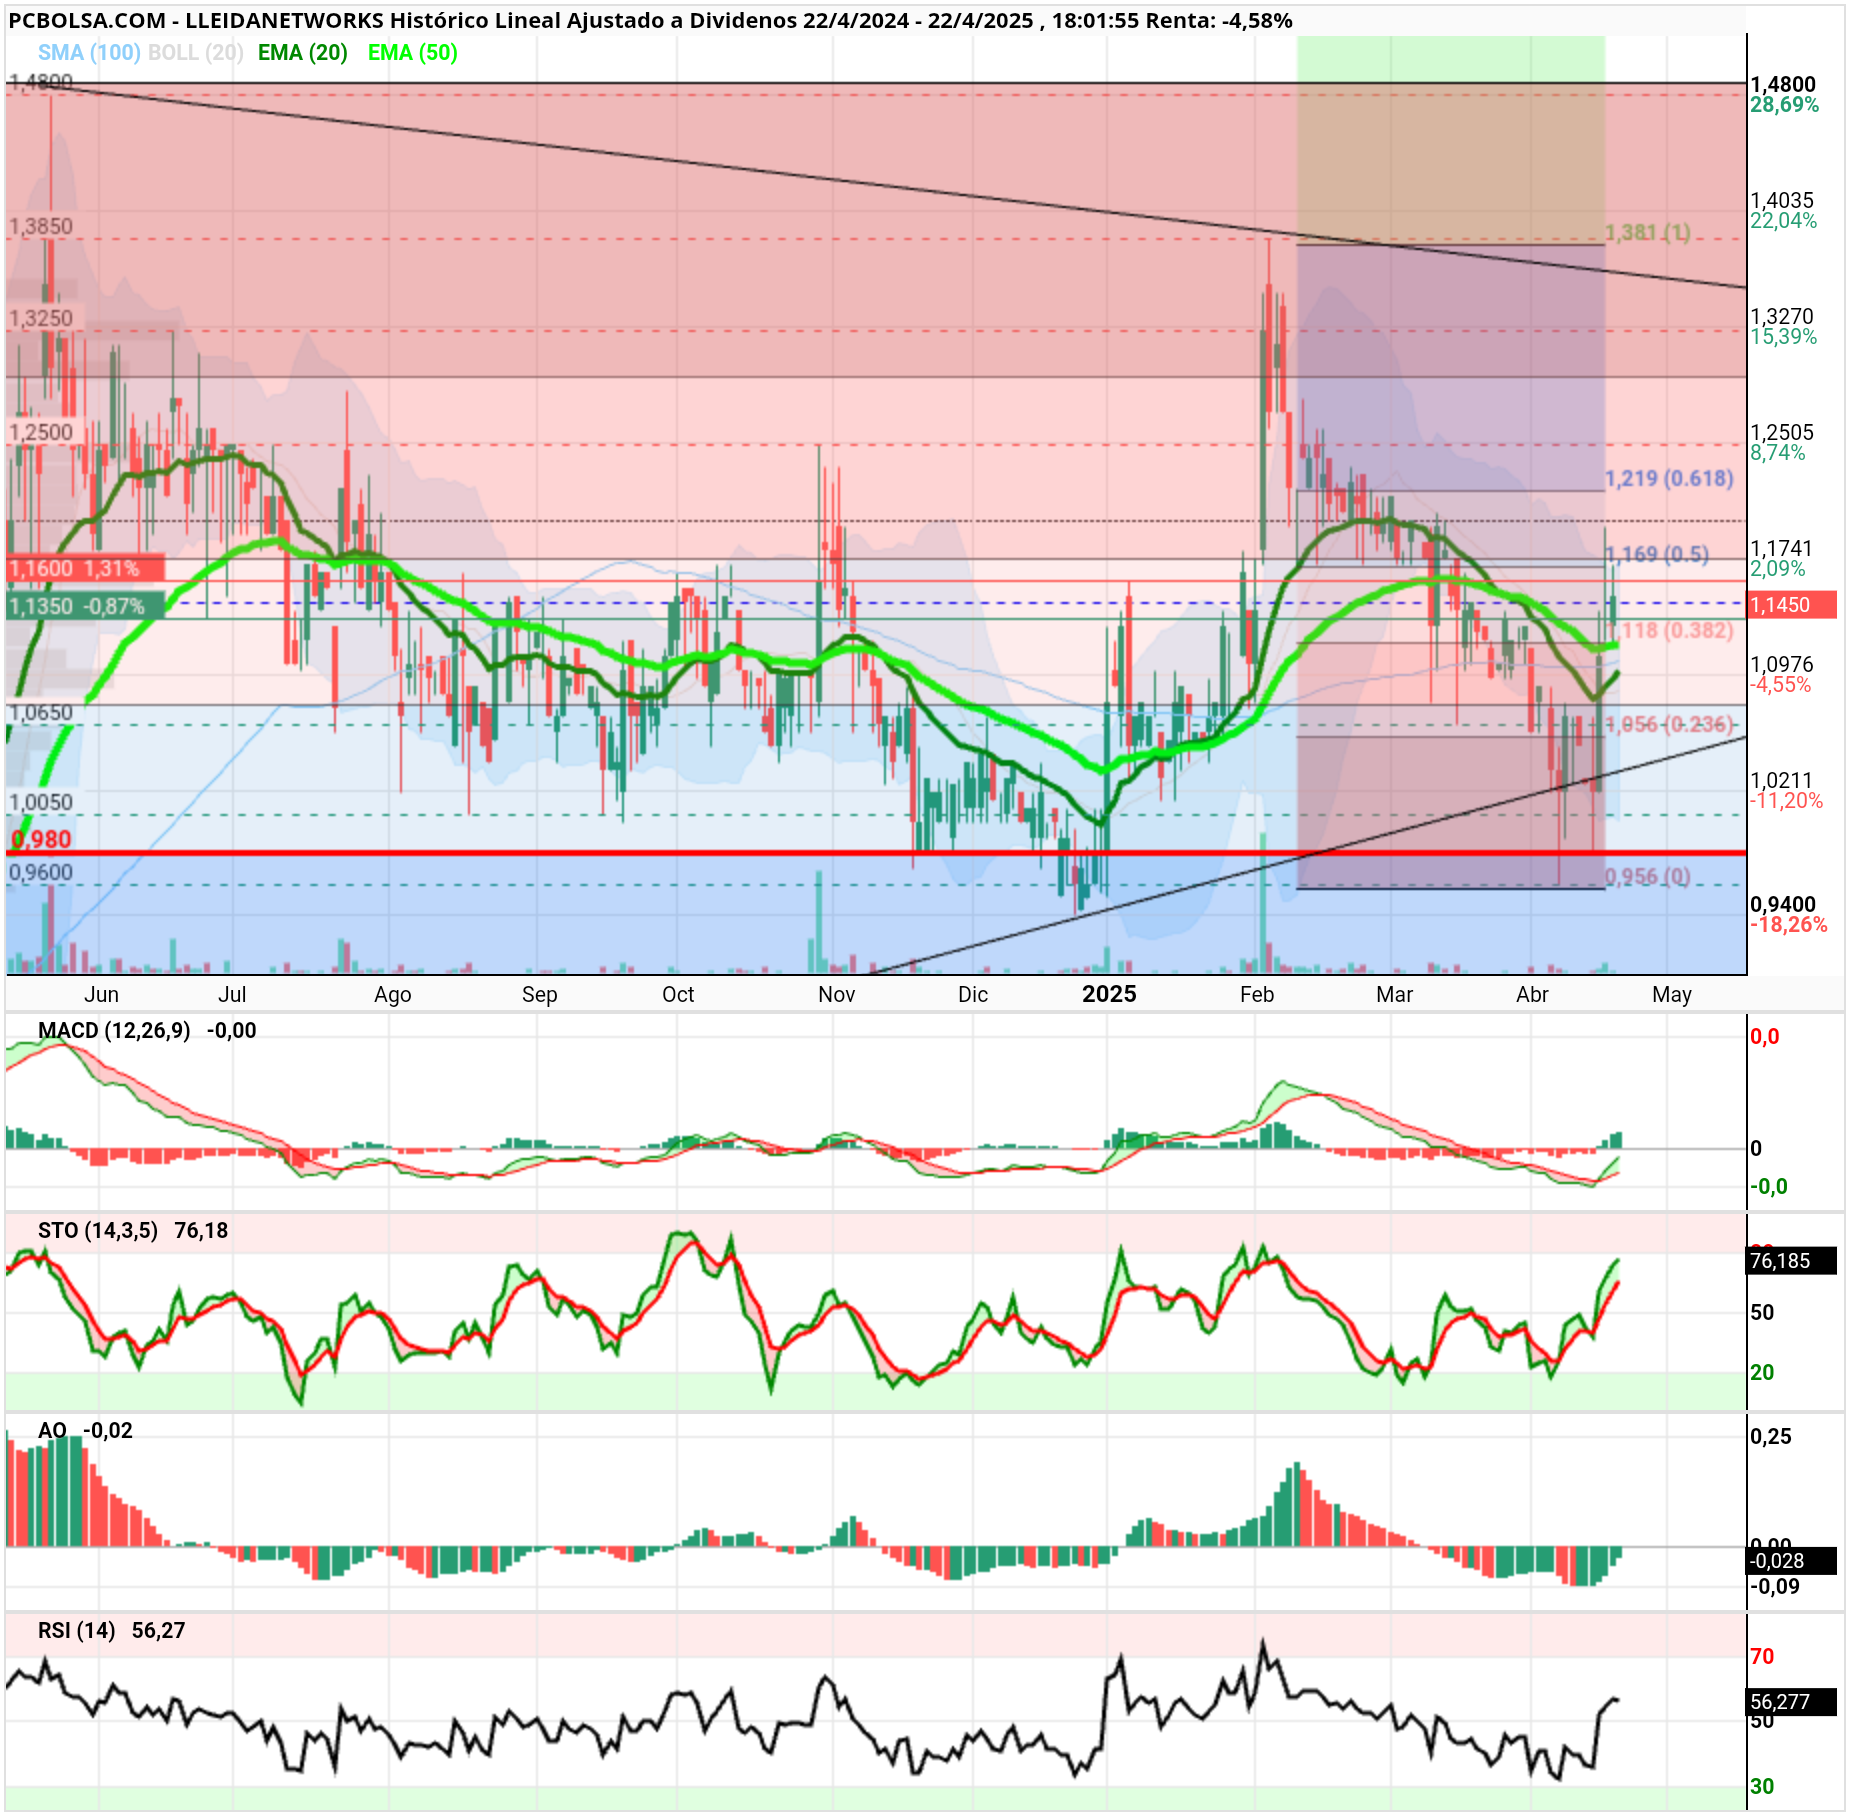
Task: Click the RSI (14) indicator title
Action: (x=76, y=1631)
